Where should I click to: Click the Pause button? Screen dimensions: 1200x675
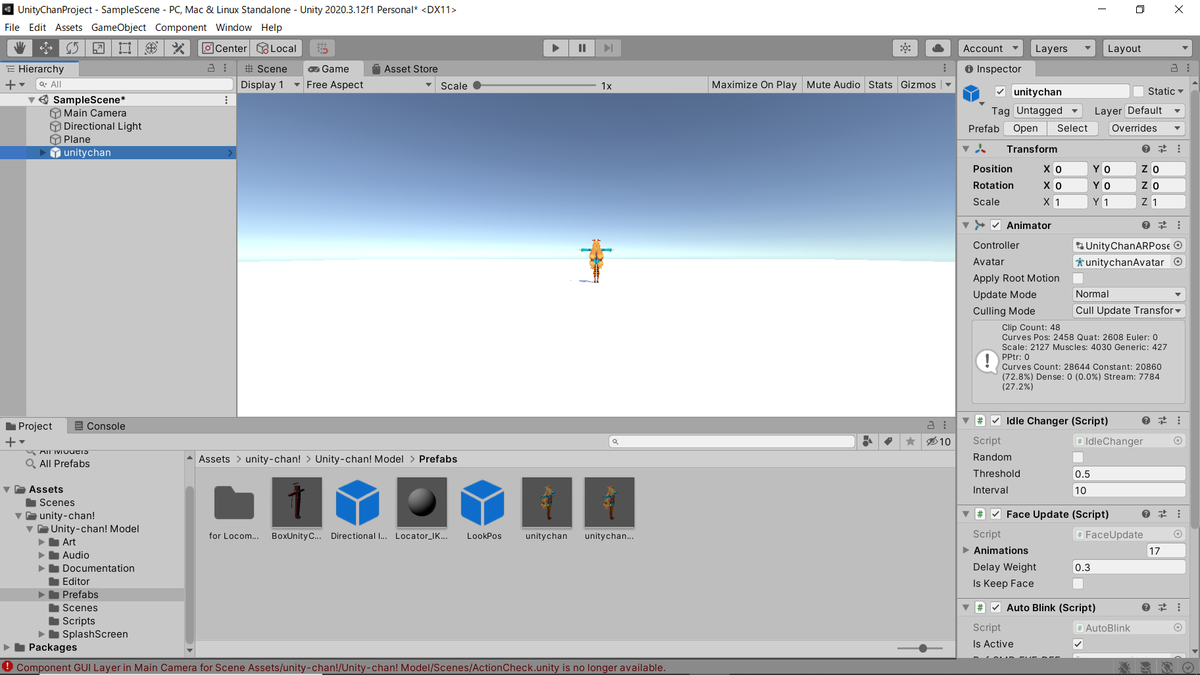click(x=582, y=48)
